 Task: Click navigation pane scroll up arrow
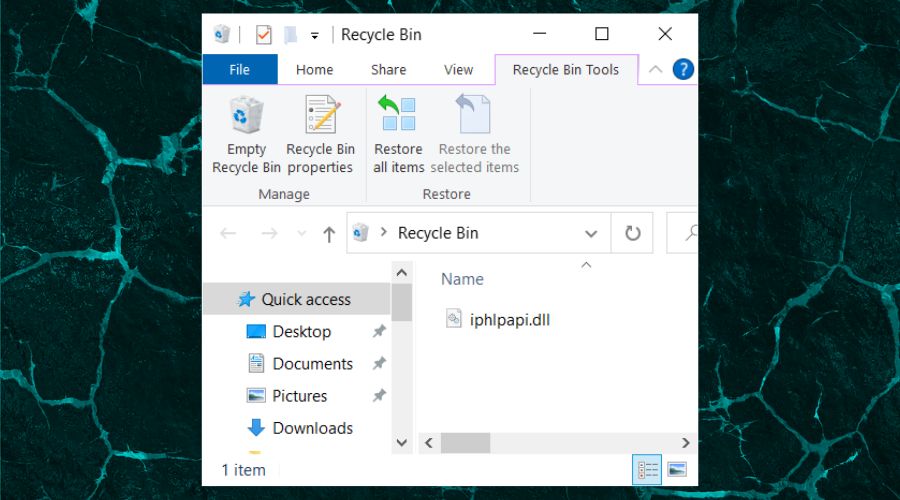point(402,273)
